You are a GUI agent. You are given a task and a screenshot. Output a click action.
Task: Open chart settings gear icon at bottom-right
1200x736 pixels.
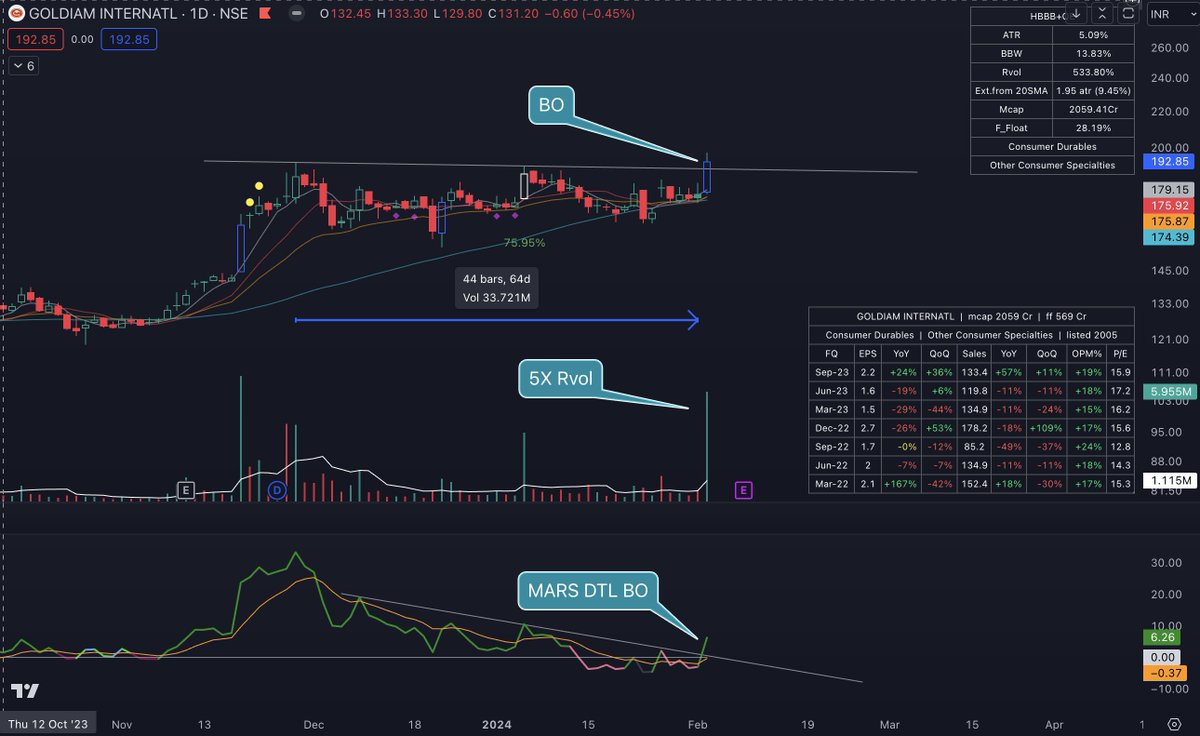tap(1173, 722)
